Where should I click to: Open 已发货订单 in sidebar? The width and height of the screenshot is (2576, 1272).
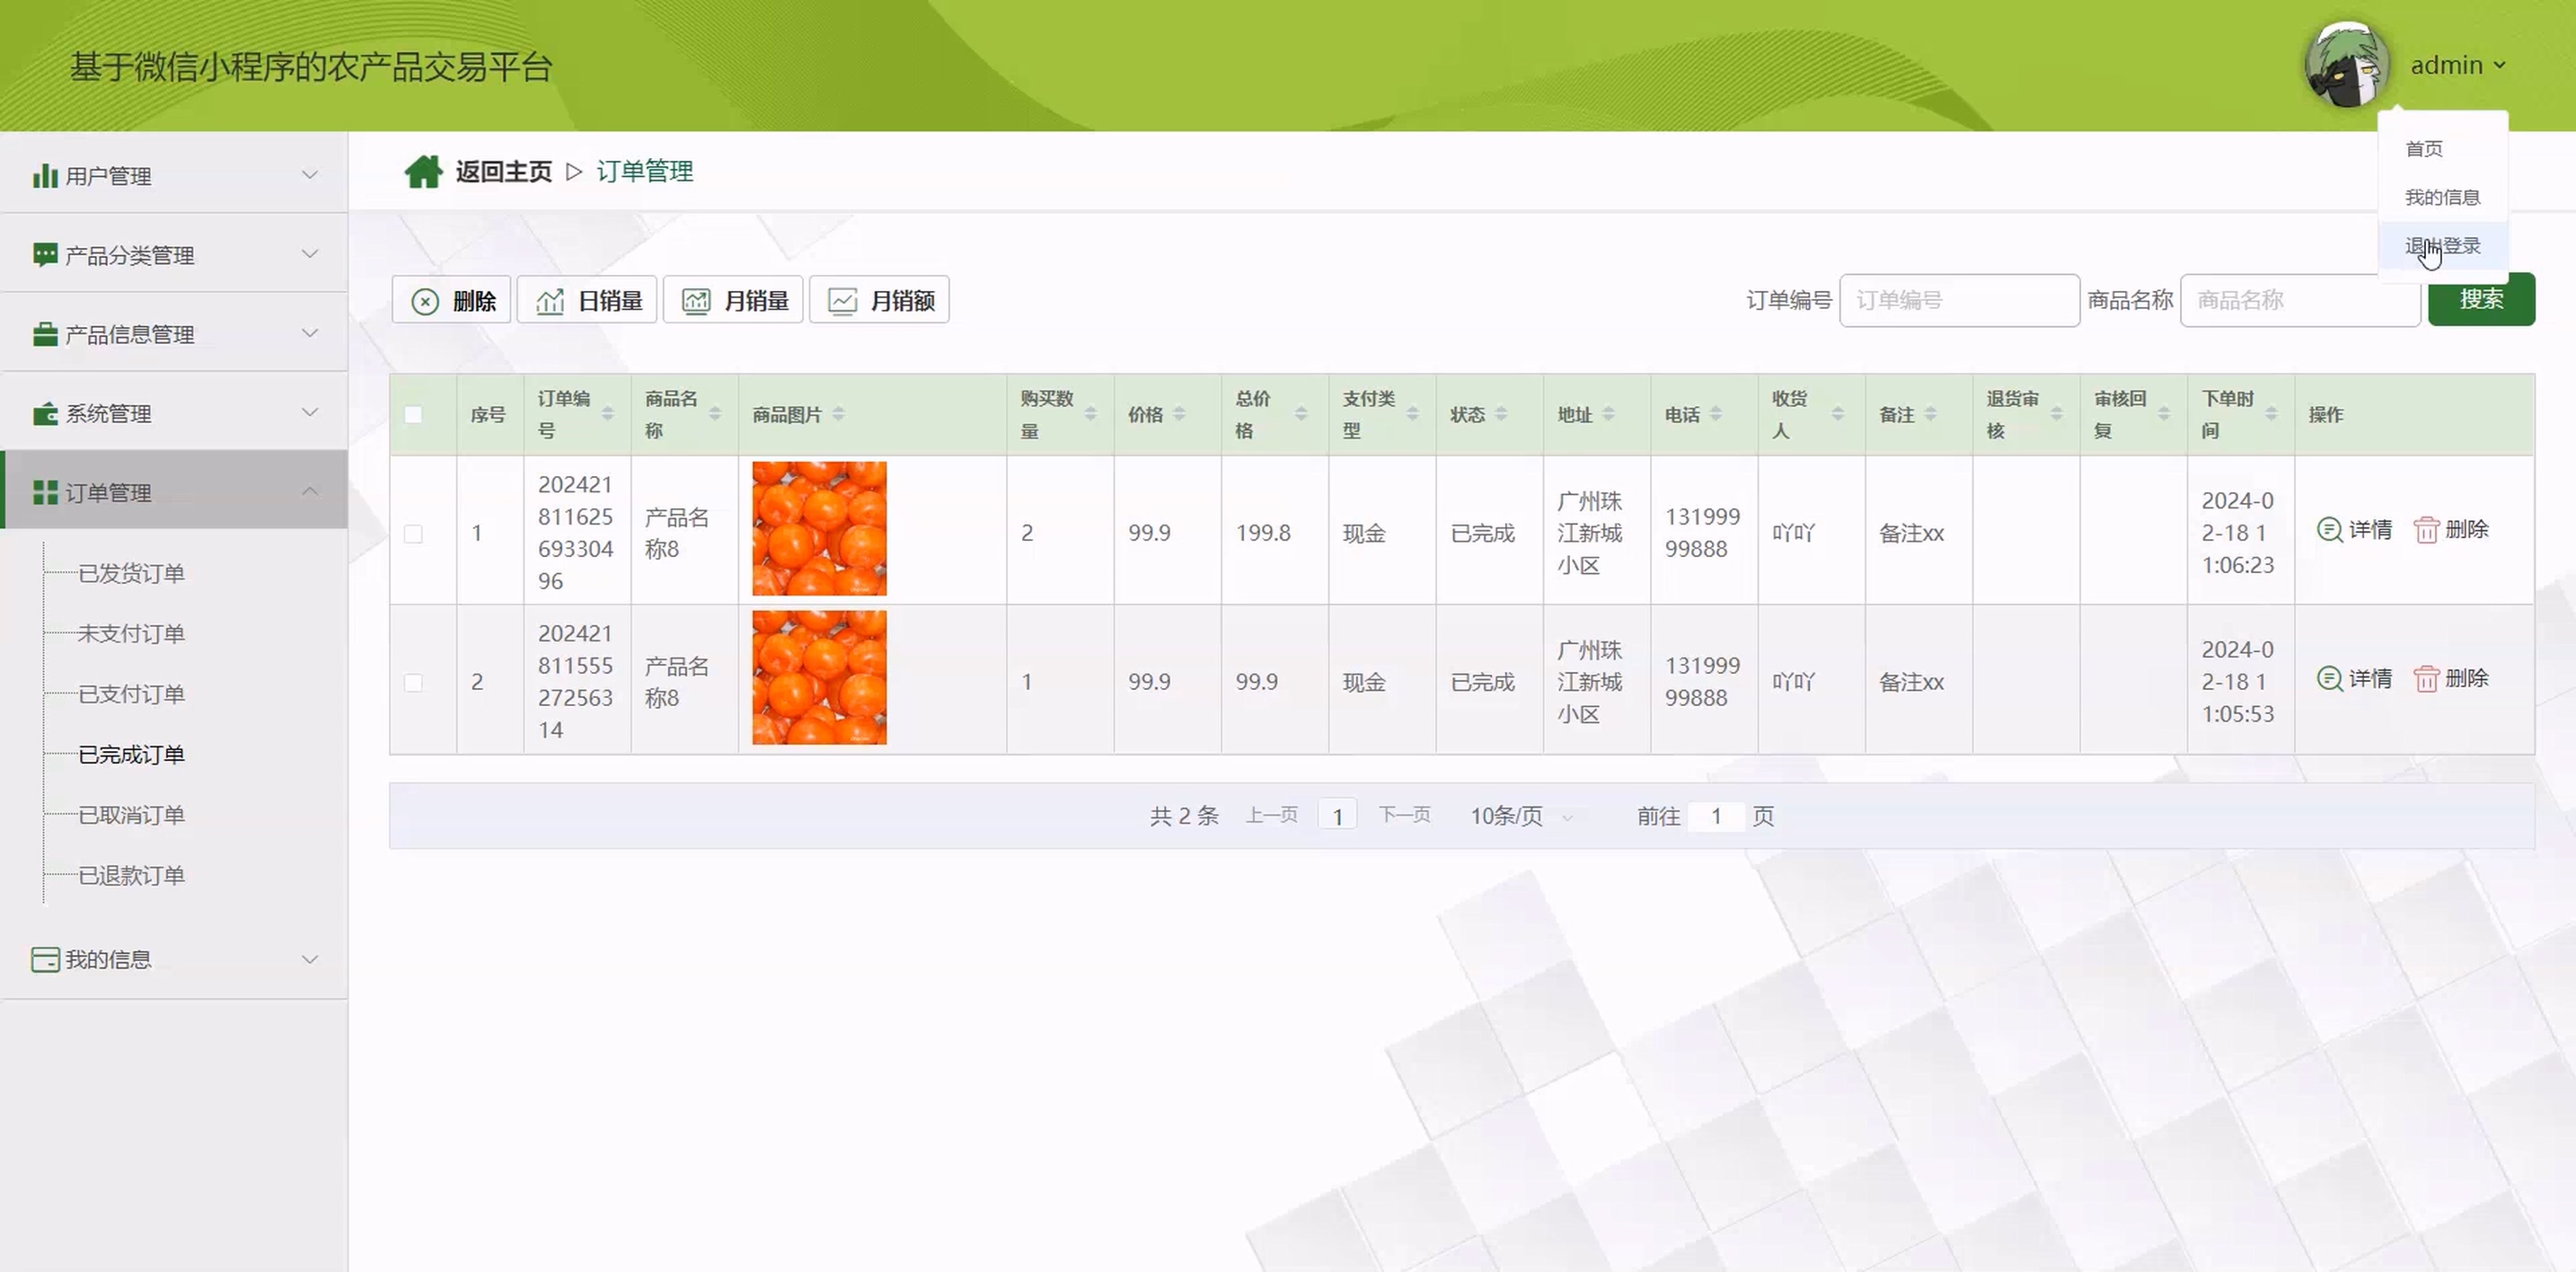[131, 573]
